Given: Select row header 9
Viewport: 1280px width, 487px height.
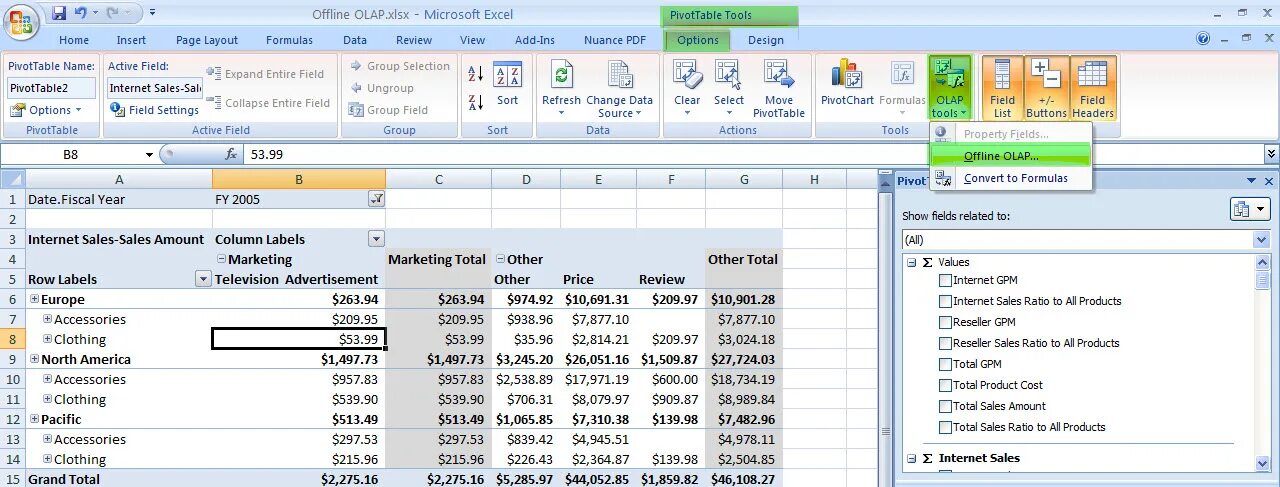Looking at the screenshot, I should (12, 359).
